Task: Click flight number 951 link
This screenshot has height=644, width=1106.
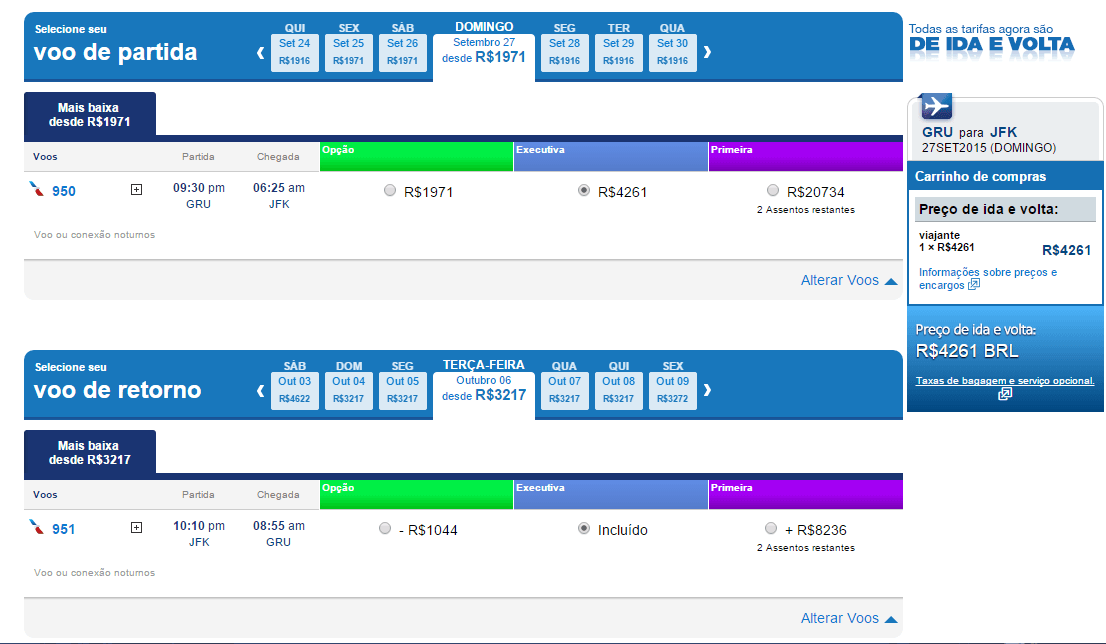Action: (x=64, y=529)
